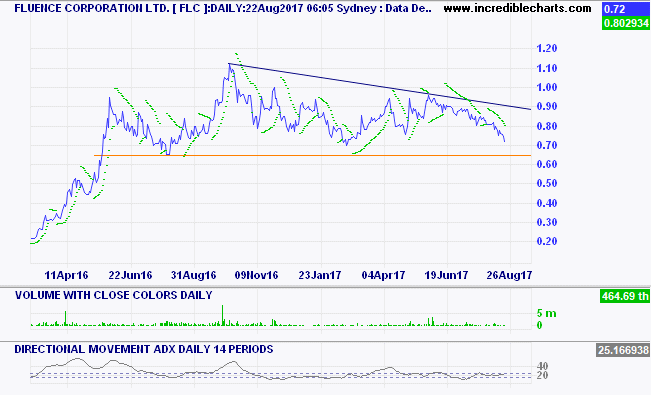Image resolution: width=651 pixels, height=395 pixels.
Task: Click the chart title 'FLUENCE CORPORATION LTD. [ FLC ]'
Action: click(x=110, y=8)
